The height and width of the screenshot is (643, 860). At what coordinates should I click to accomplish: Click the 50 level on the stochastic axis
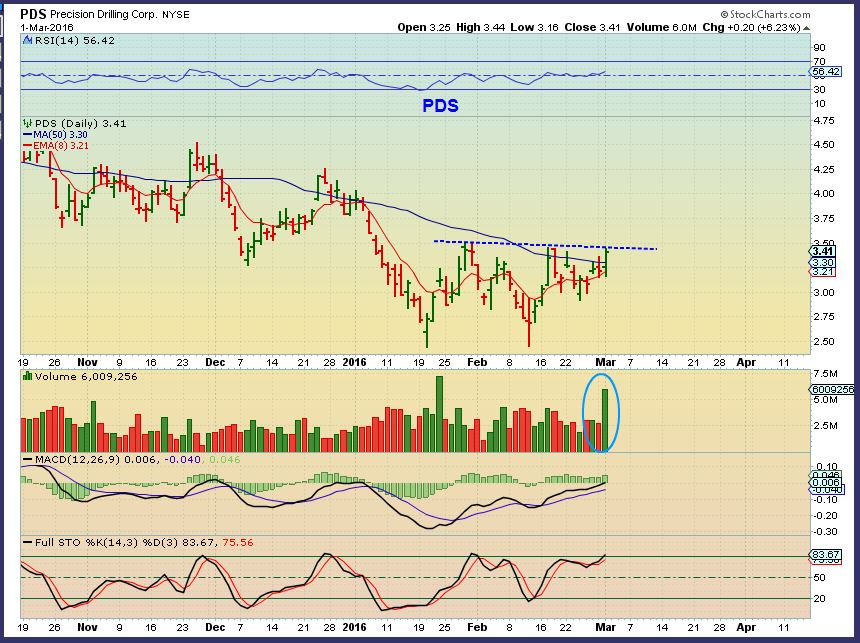[x=819, y=577]
